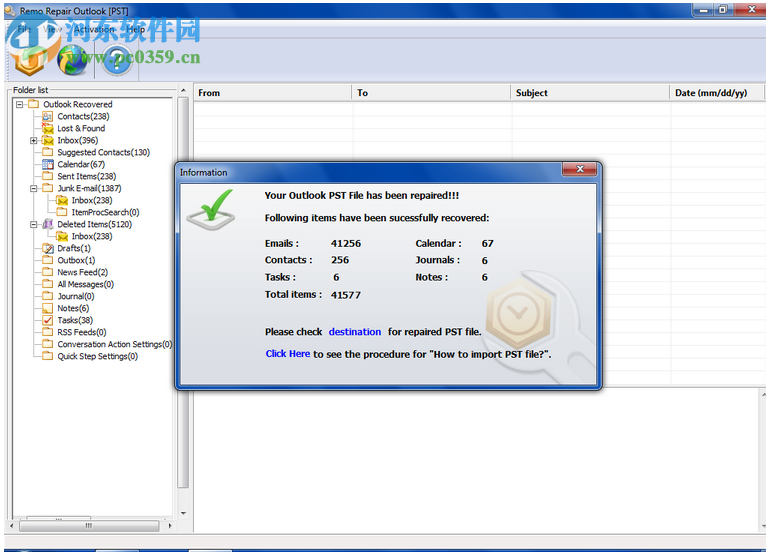The height and width of the screenshot is (552, 766).
Task: Open the help question-mark toolbar icon
Action: pyautogui.click(x=117, y=60)
